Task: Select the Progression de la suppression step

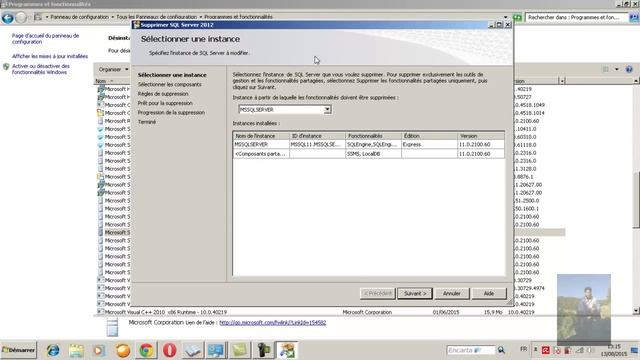Action: (x=171, y=113)
